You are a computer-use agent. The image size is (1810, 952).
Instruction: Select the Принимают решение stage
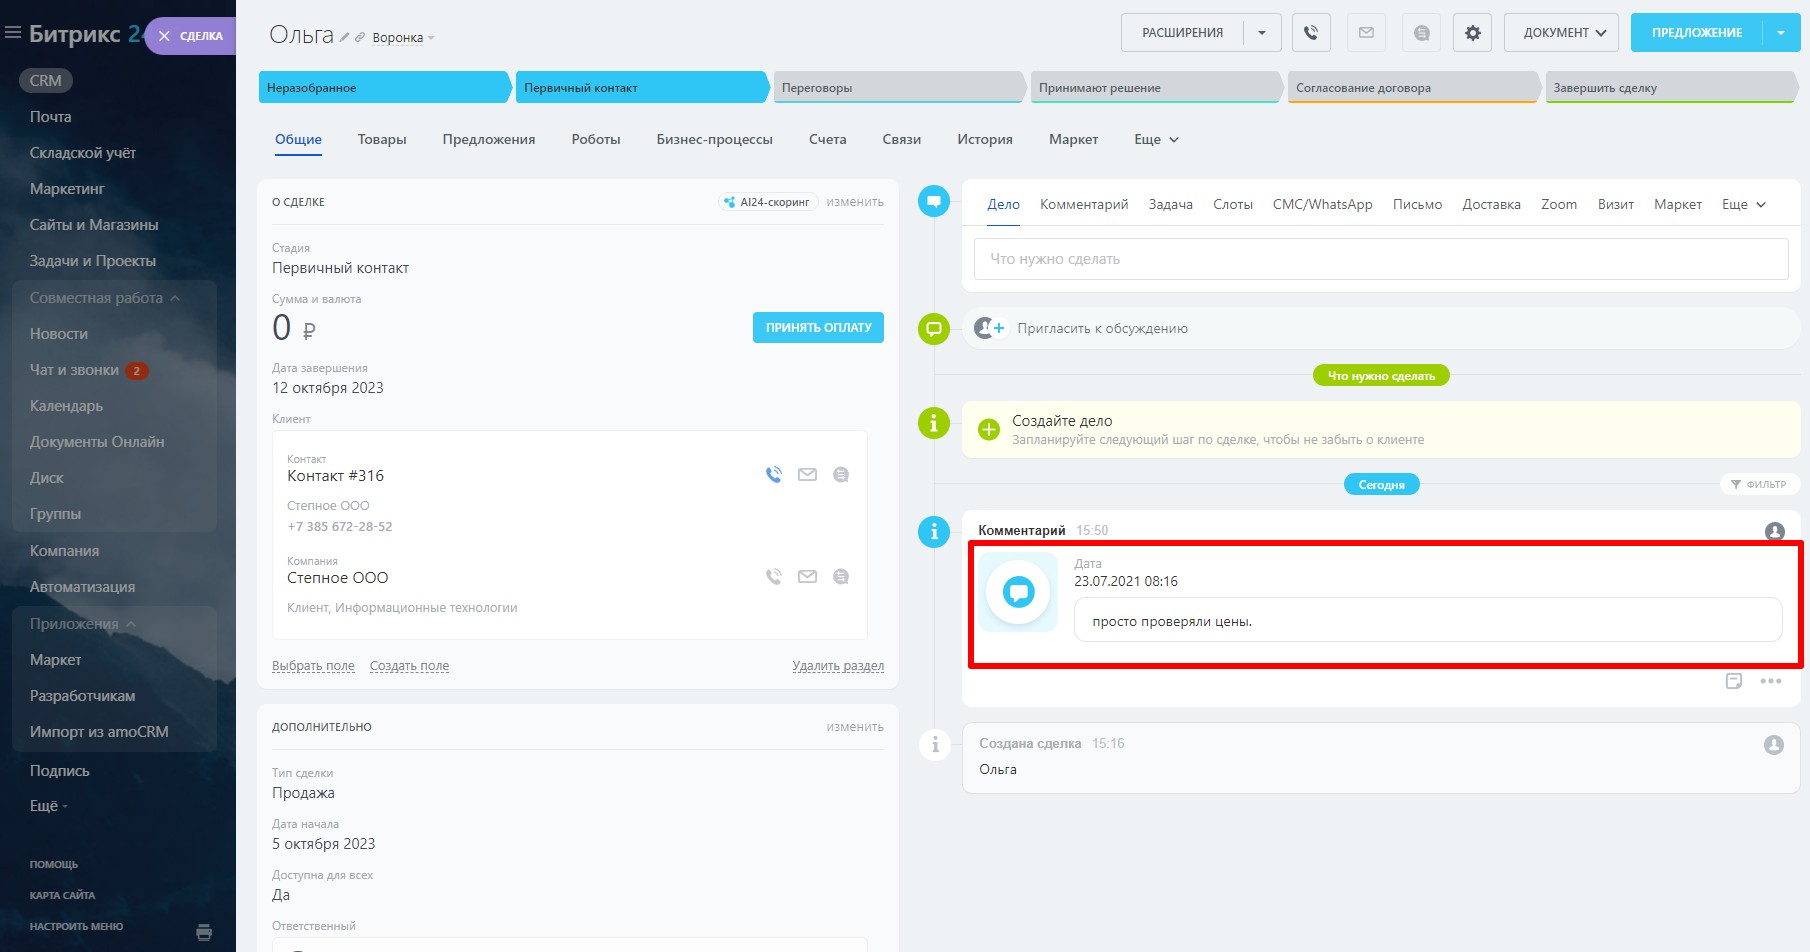click(x=1156, y=88)
